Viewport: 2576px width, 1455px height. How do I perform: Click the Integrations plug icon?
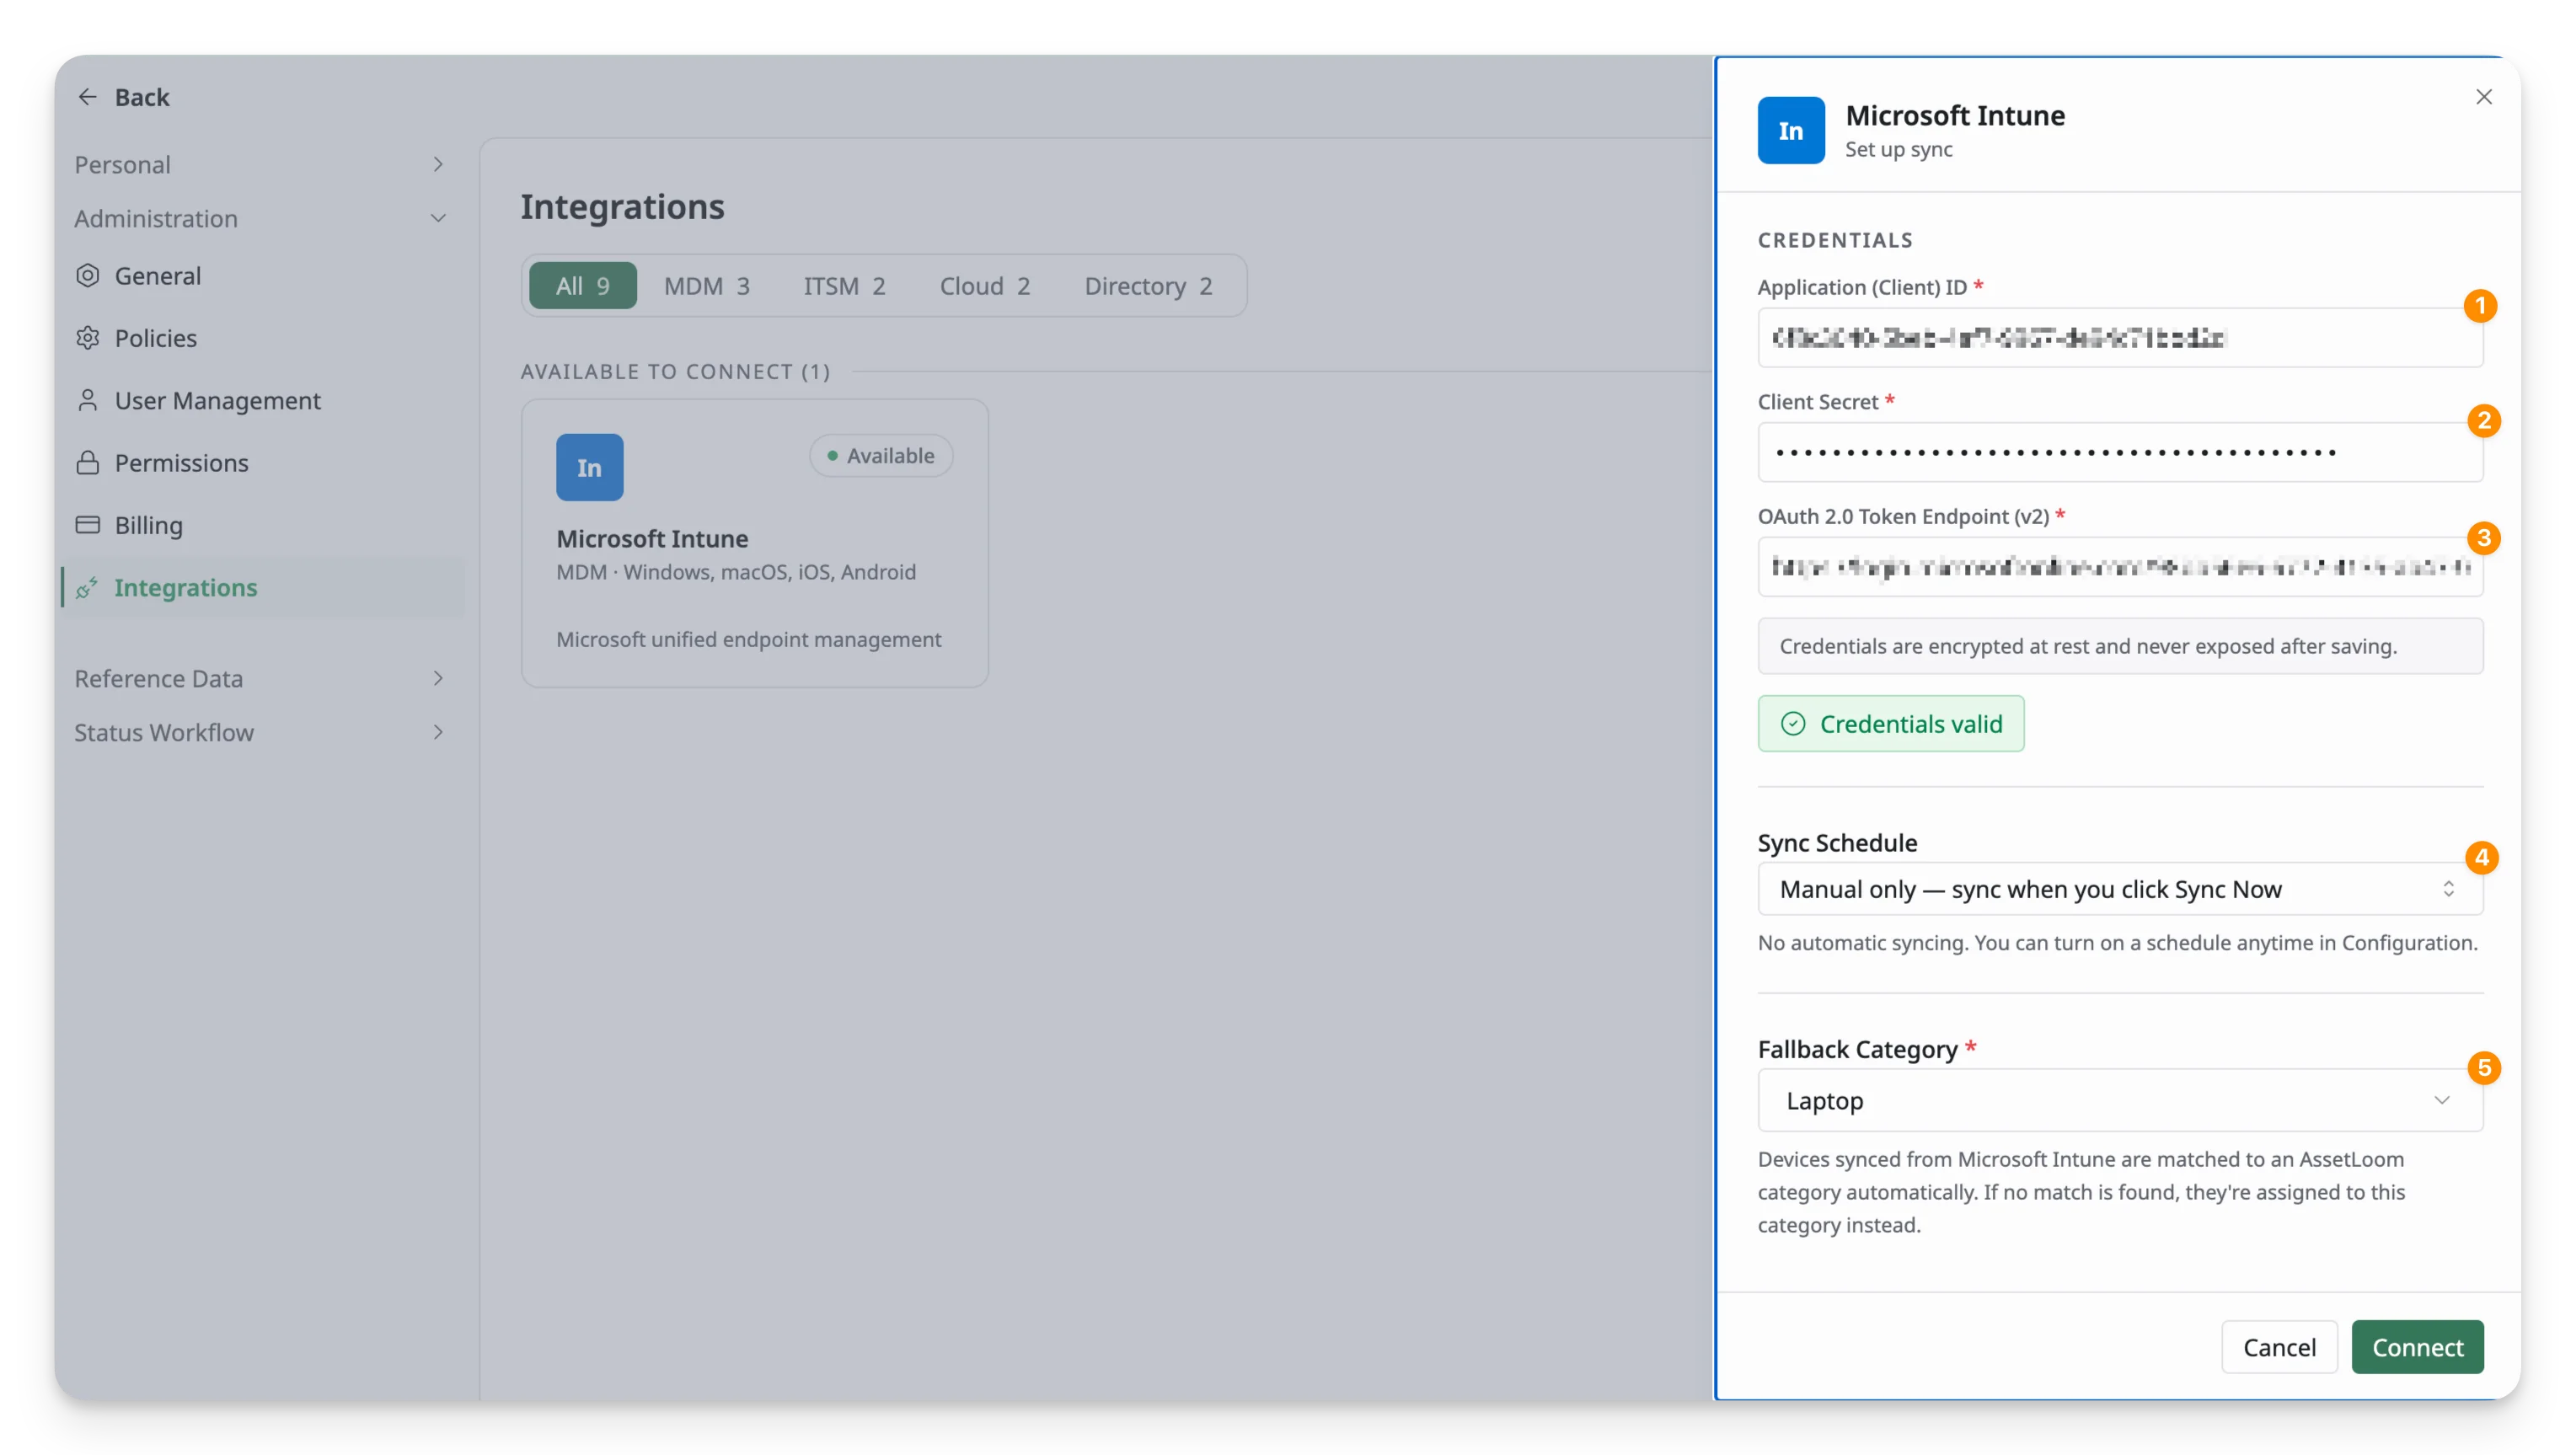tap(88, 588)
